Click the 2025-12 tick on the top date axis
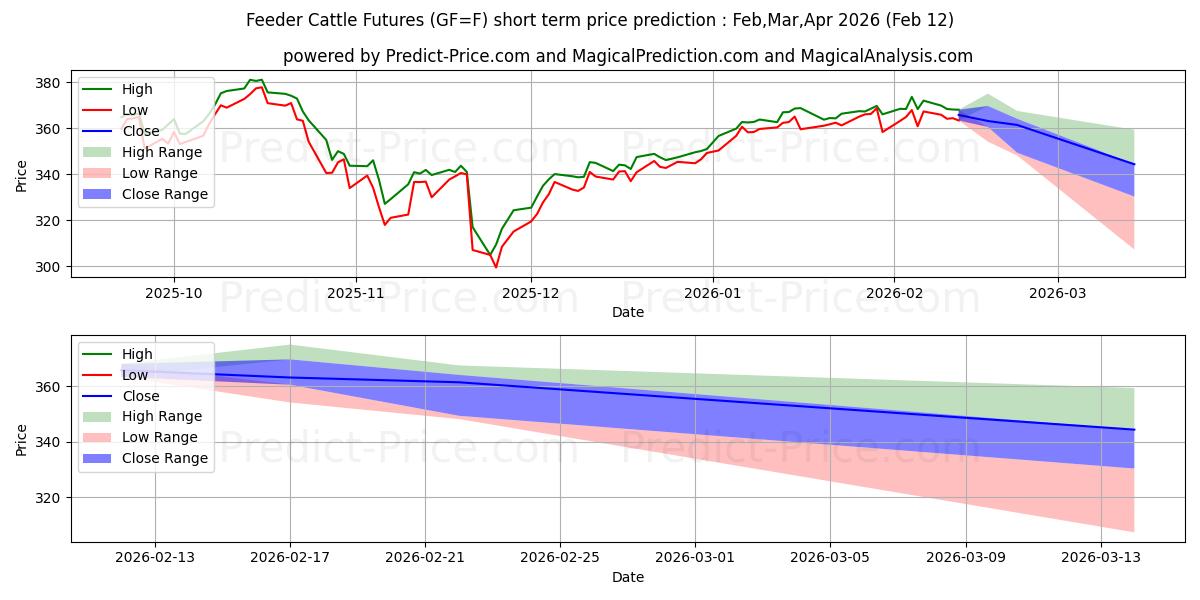This screenshot has width=1200, height=600. click(x=531, y=293)
